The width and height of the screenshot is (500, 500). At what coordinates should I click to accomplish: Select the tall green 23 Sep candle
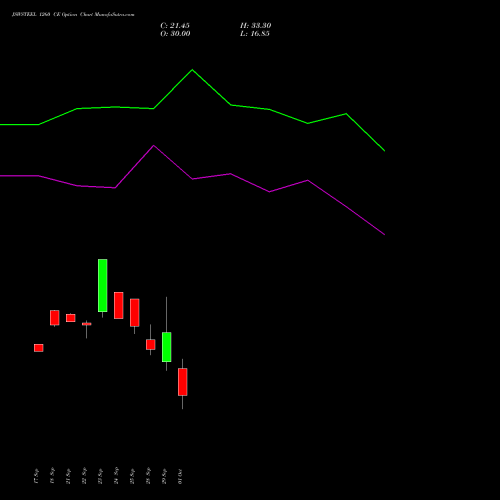click(103, 285)
